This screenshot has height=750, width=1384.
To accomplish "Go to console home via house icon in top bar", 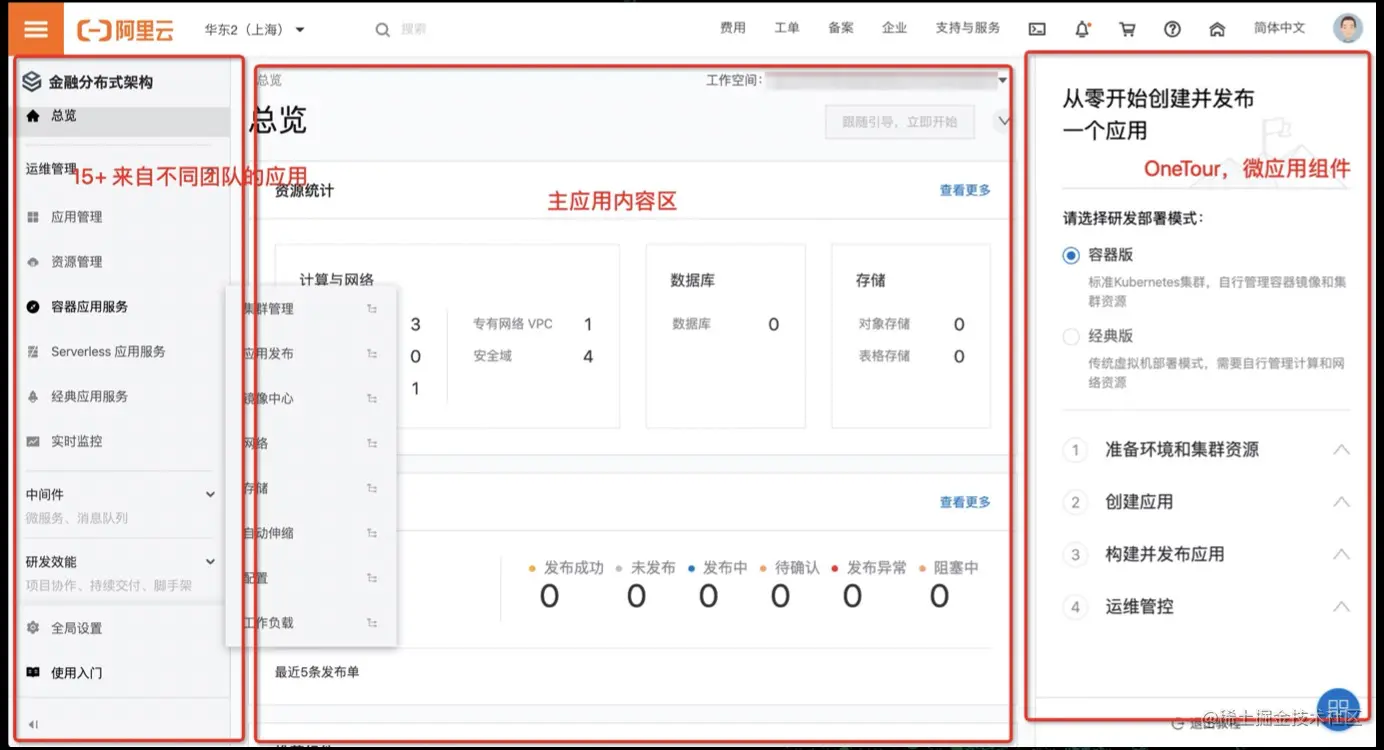I will tap(1217, 29).
